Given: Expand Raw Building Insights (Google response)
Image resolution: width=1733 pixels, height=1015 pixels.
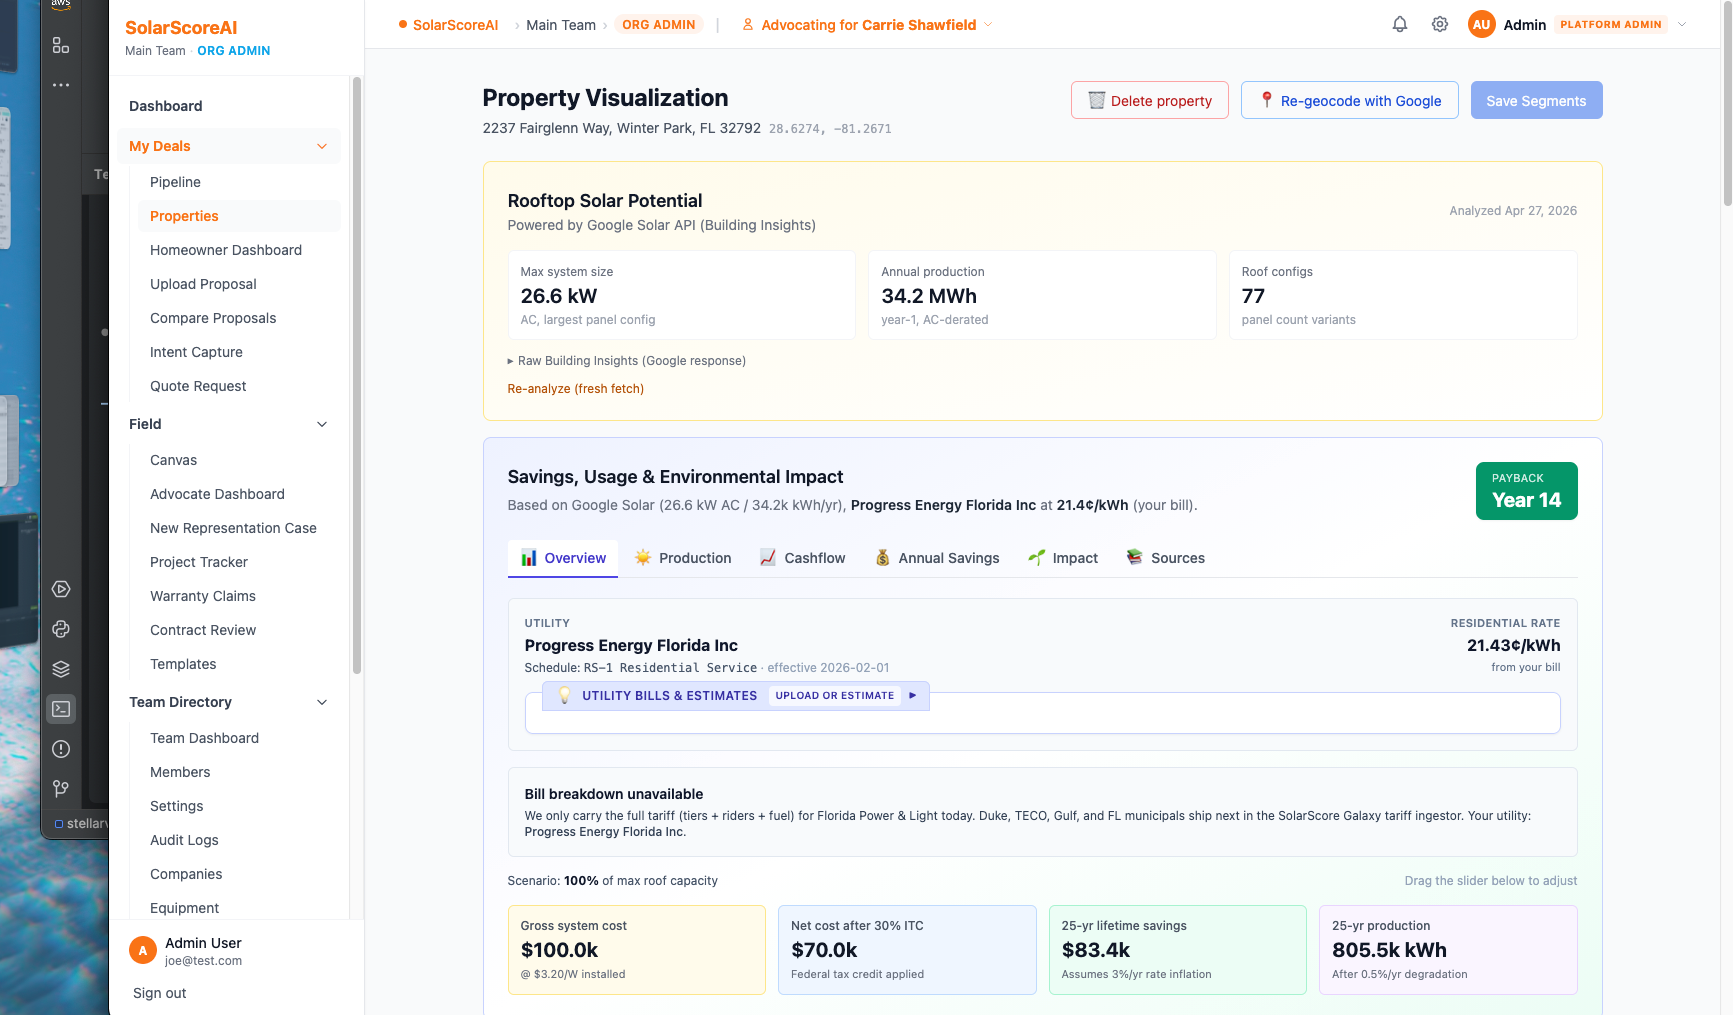Looking at the screenshot, I should [x=627, y=360].
